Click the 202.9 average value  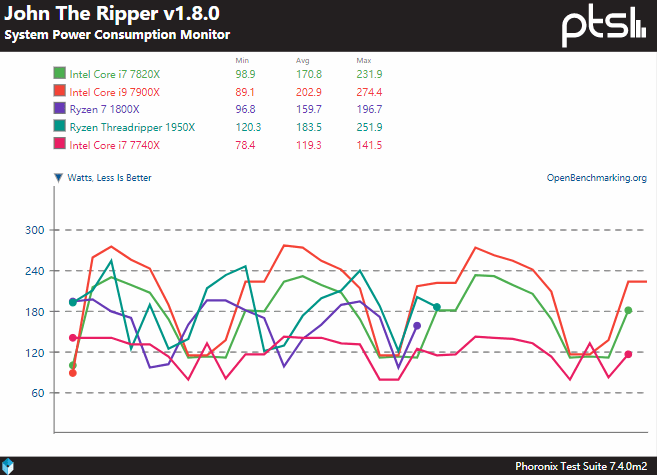coord(309,92)
